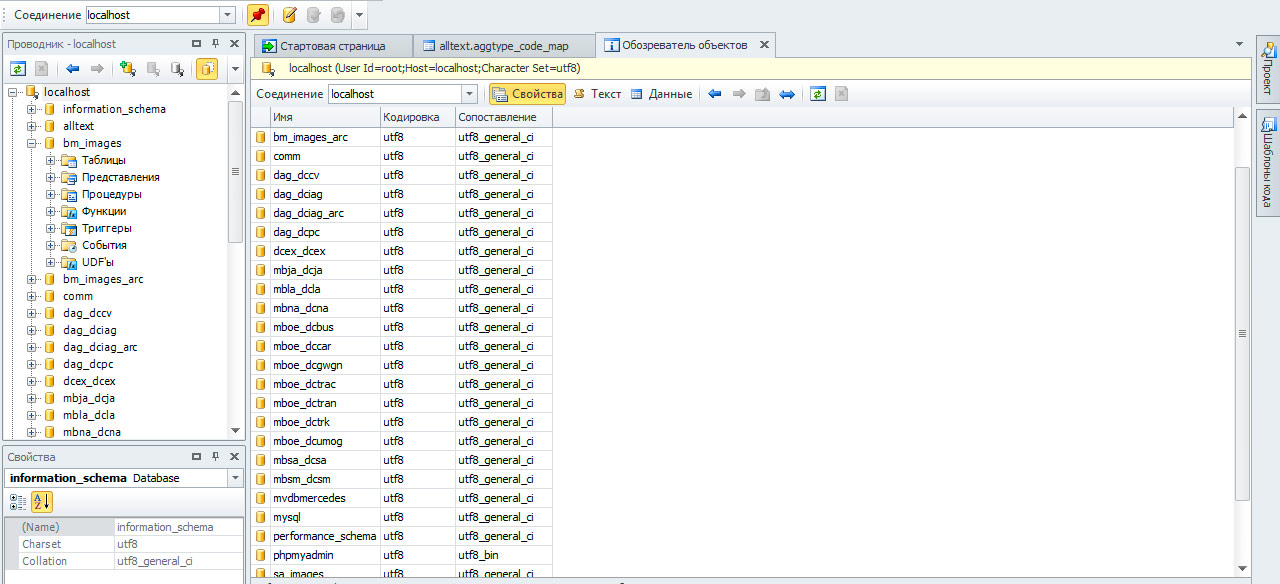Switch properties grid to categorized view
1280x584 pixels.
pos(19,502)
